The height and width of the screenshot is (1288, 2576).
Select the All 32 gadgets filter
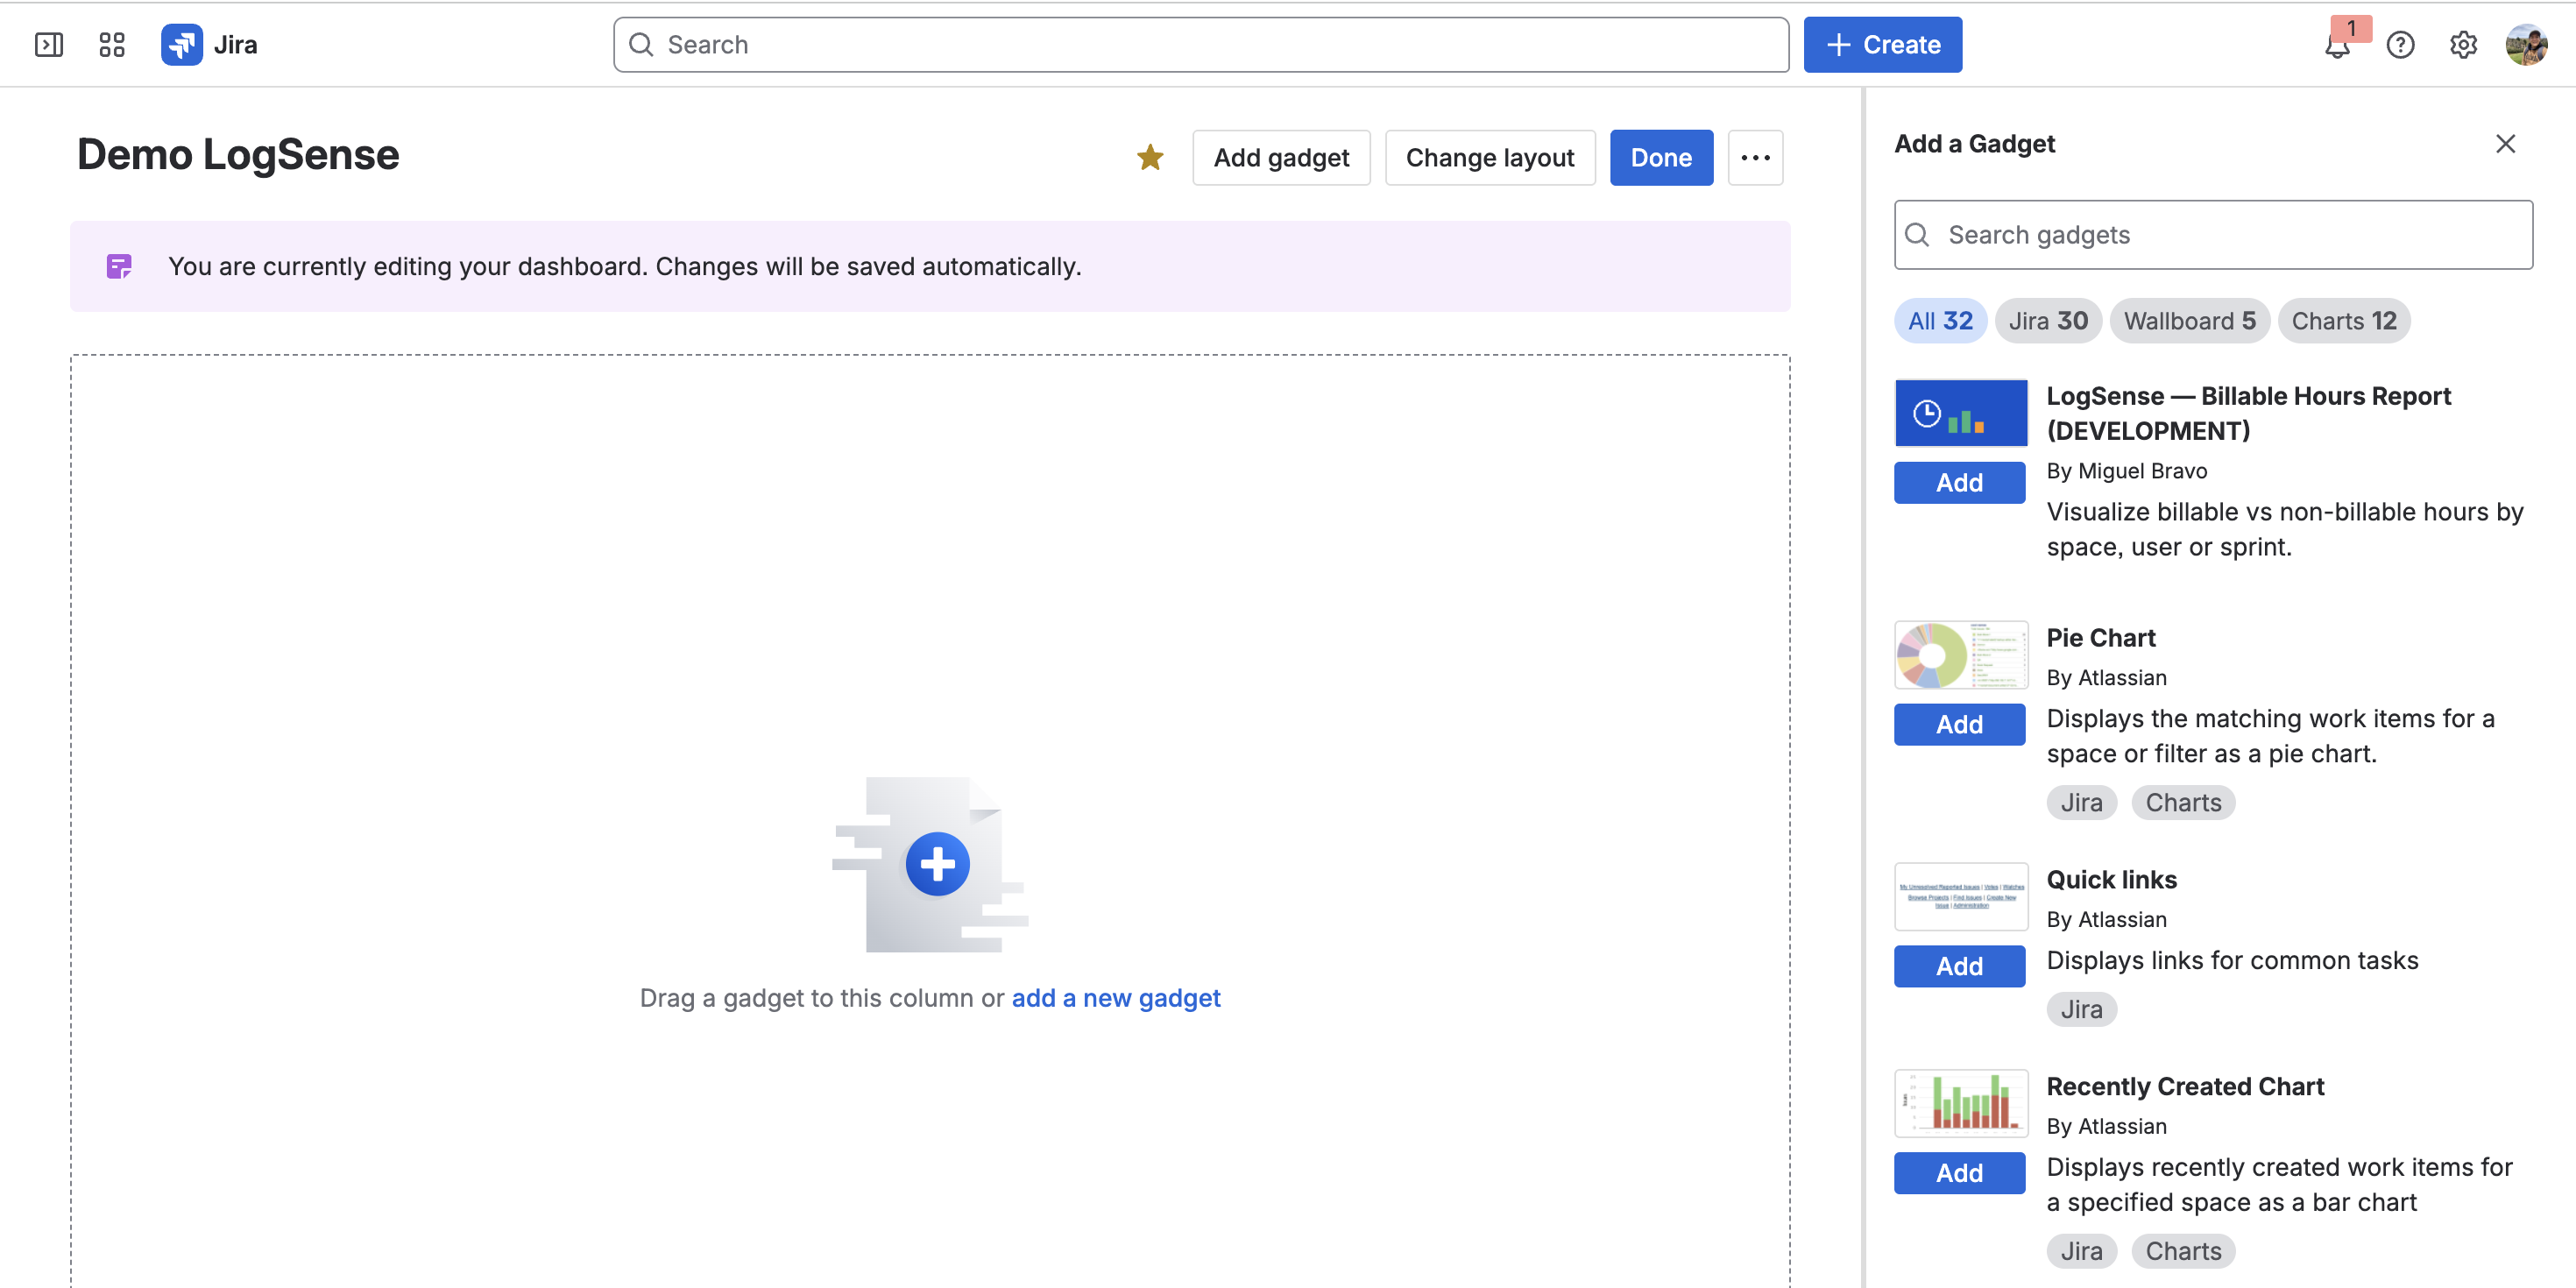1940,321
